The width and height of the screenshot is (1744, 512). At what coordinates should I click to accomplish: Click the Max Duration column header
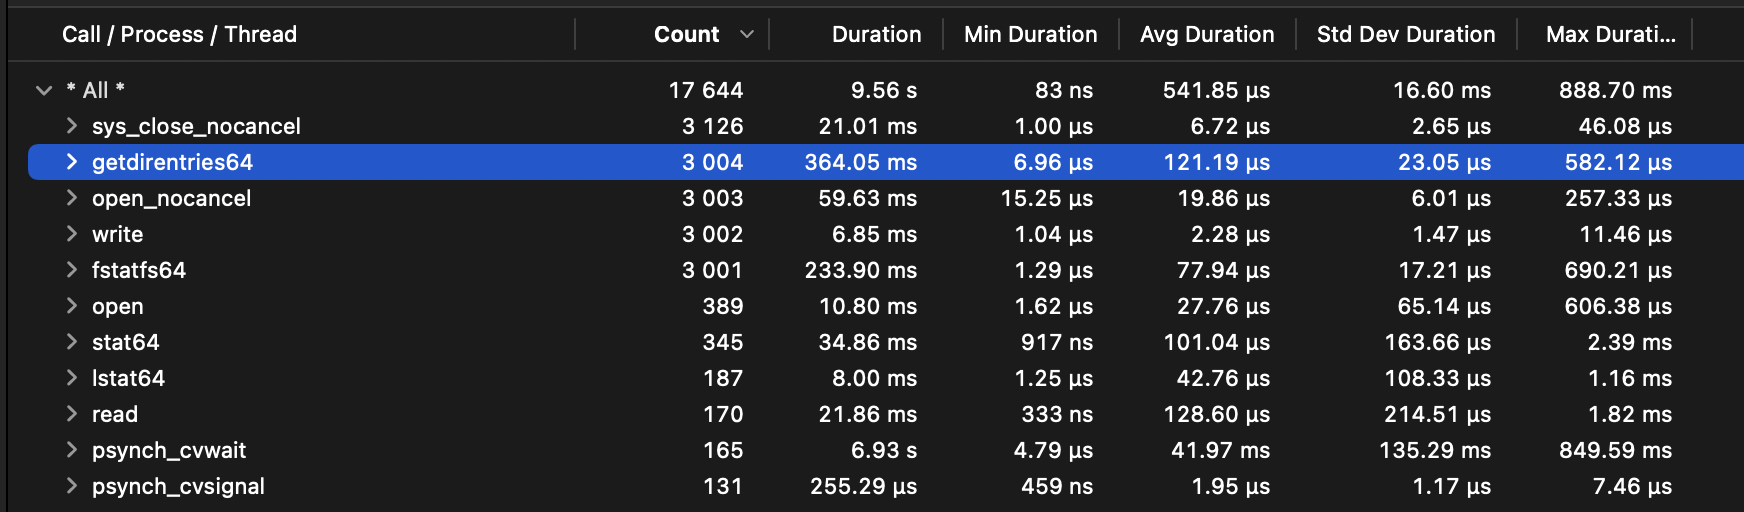(1610, 34)
